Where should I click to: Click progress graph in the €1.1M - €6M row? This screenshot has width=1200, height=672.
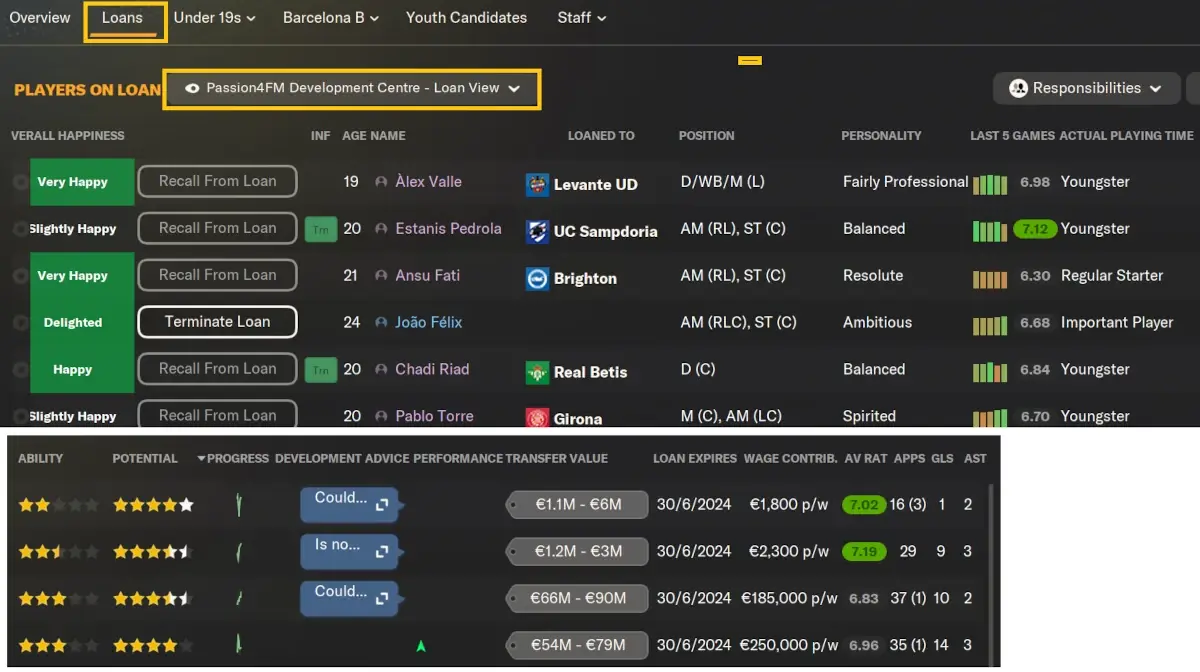click(239, 505)
